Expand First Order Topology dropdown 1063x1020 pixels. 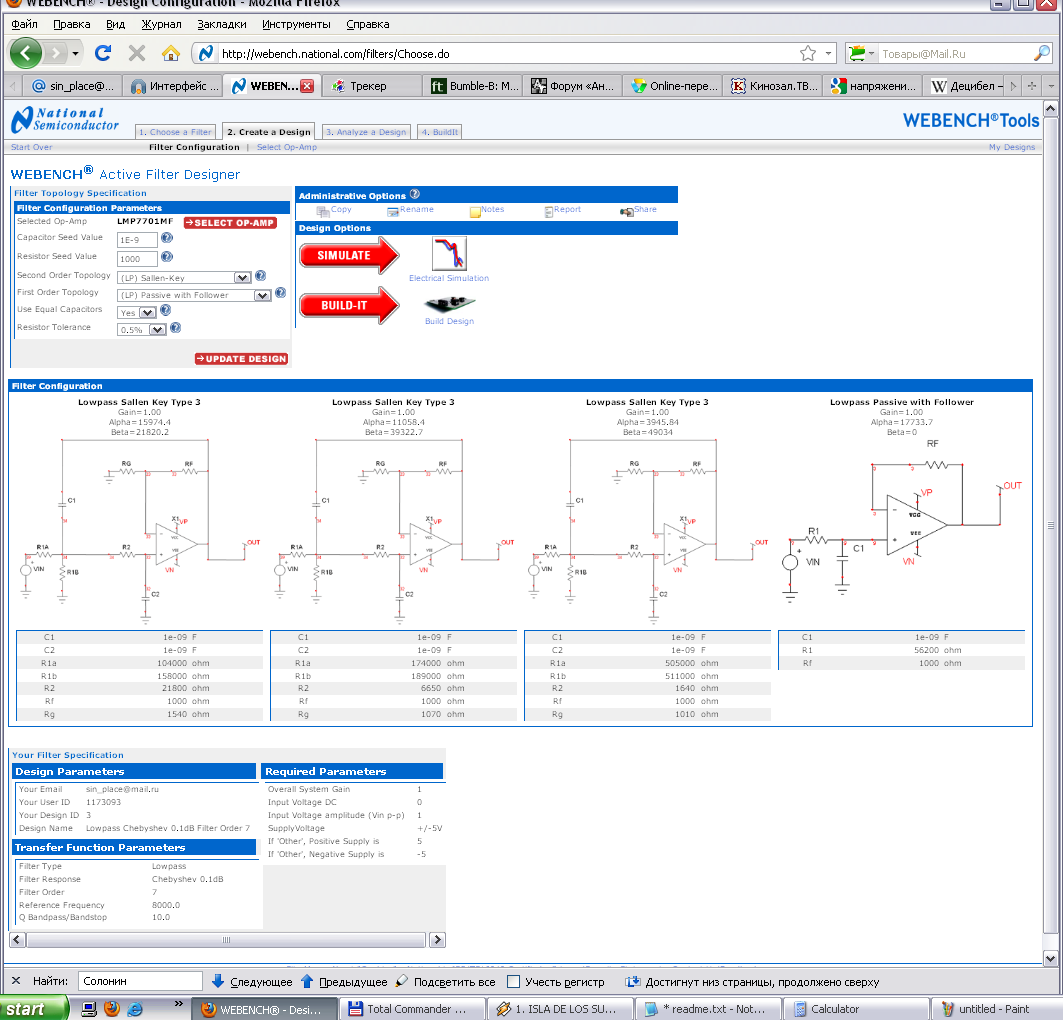(x=262, y=295)
